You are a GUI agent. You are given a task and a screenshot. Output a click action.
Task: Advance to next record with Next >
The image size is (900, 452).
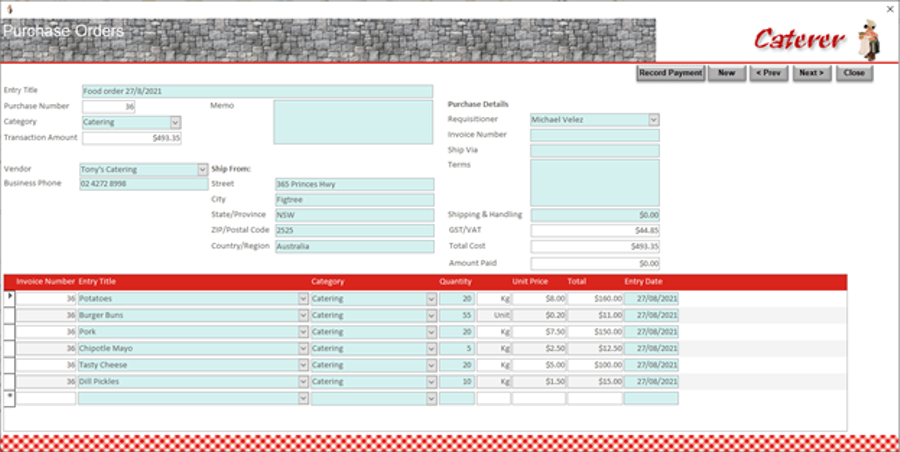click(x=811, y=73)
